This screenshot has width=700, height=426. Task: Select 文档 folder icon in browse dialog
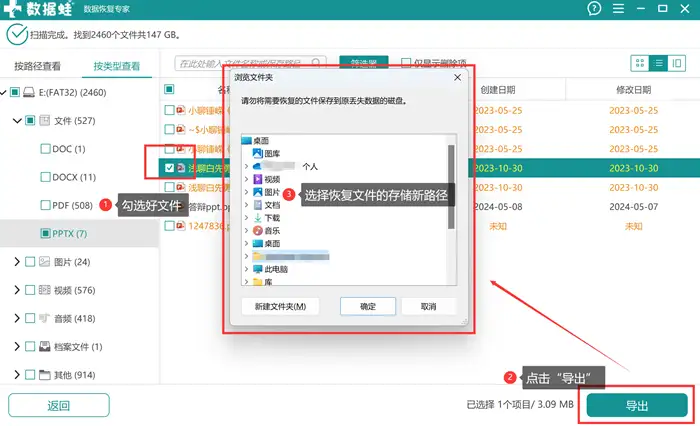(x=258, y=205)
